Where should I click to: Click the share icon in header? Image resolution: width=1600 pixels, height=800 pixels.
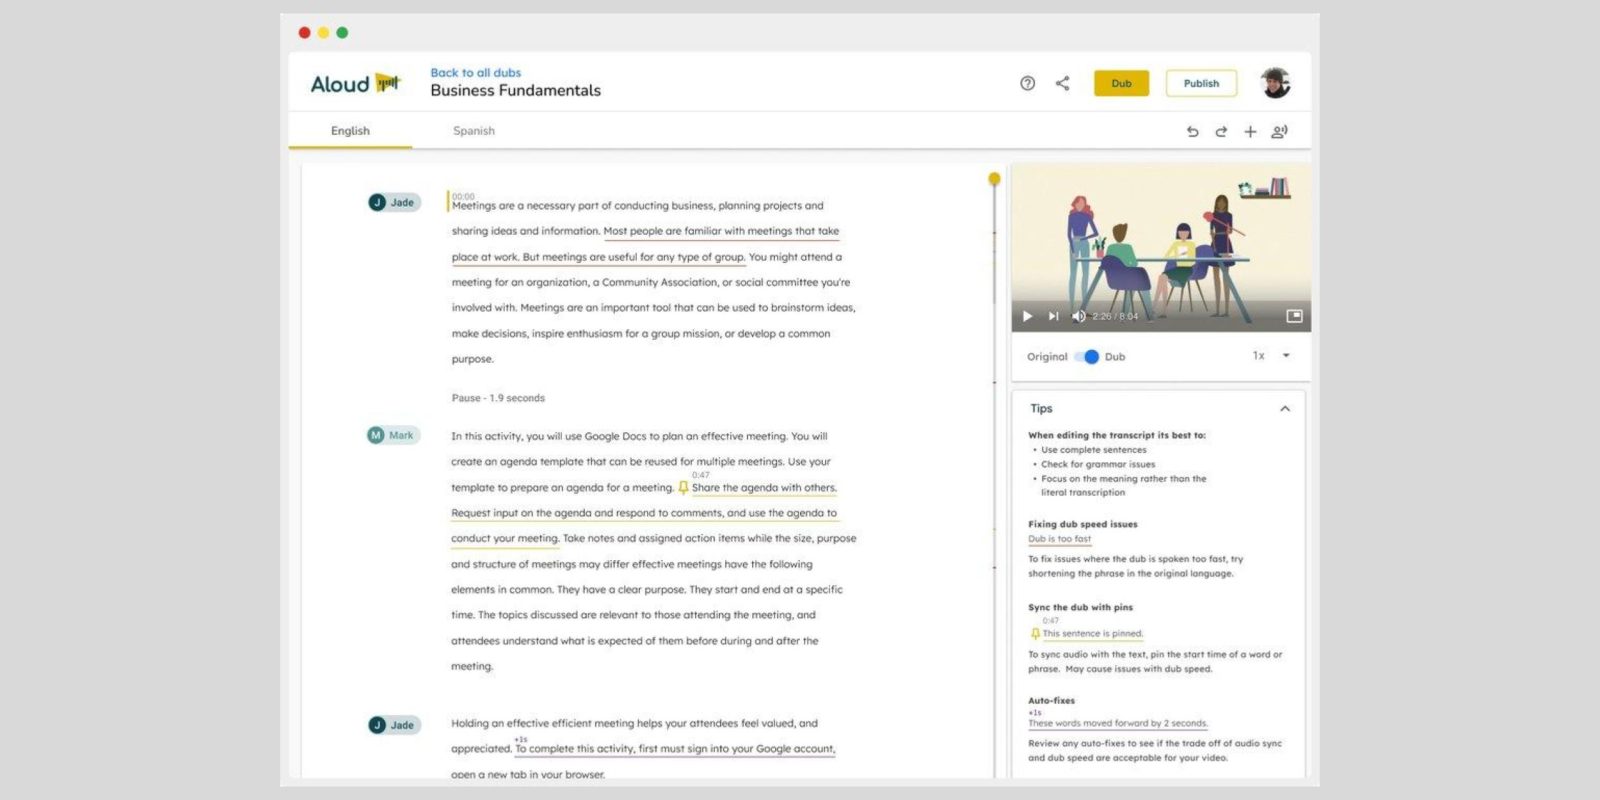pos(1062,83)
